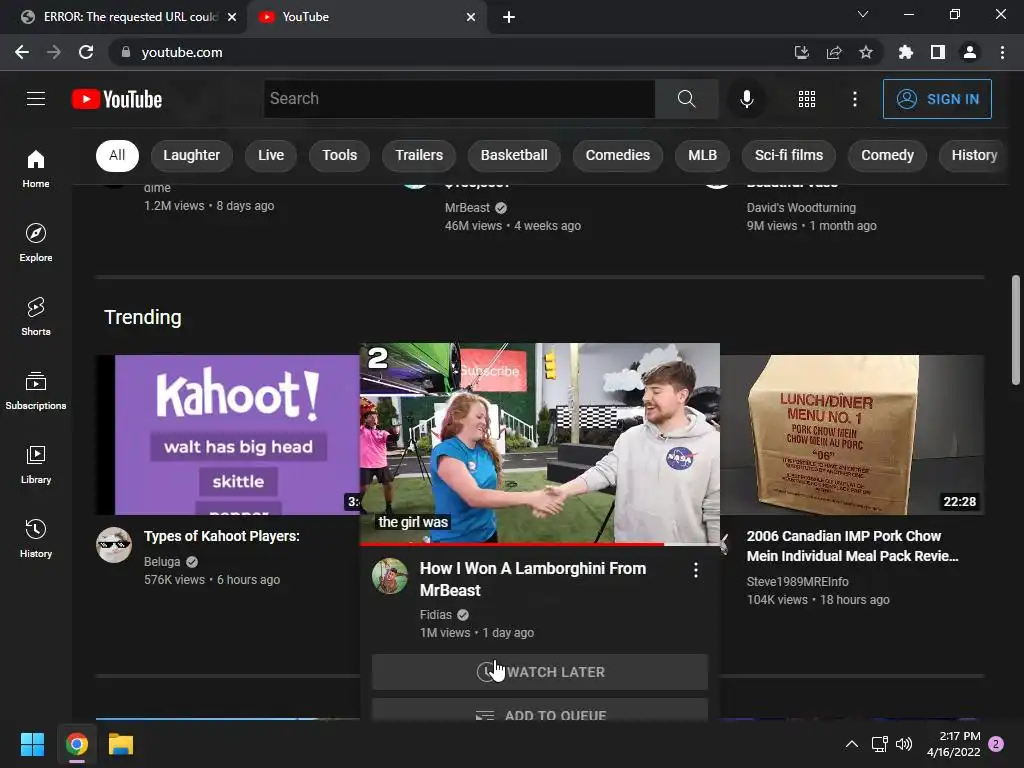
Task: Open David's Woodturning channel link
Action: (x=801, y=208)
